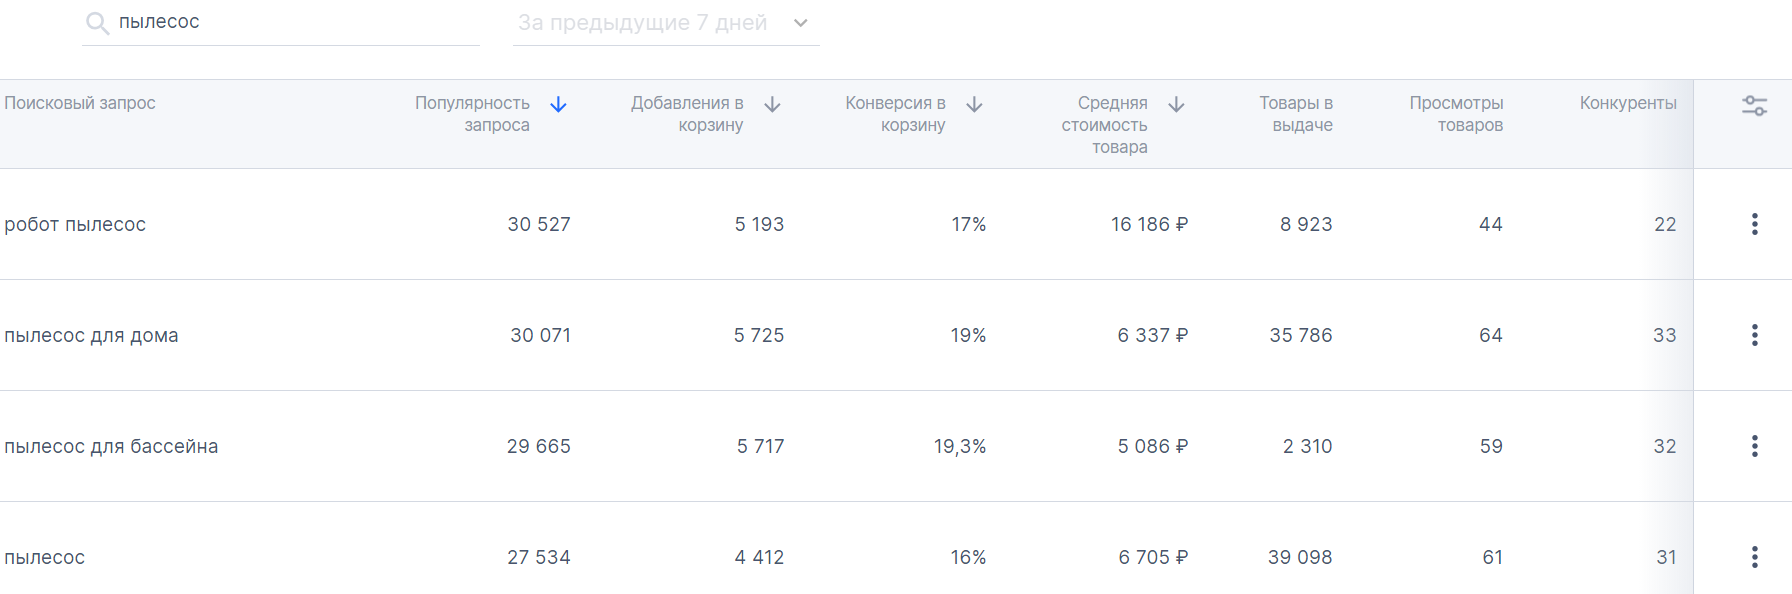Screen dimensions: 1792x594
Task: Open actions menu for робот пылесос row
Action: coord(1754,224)
